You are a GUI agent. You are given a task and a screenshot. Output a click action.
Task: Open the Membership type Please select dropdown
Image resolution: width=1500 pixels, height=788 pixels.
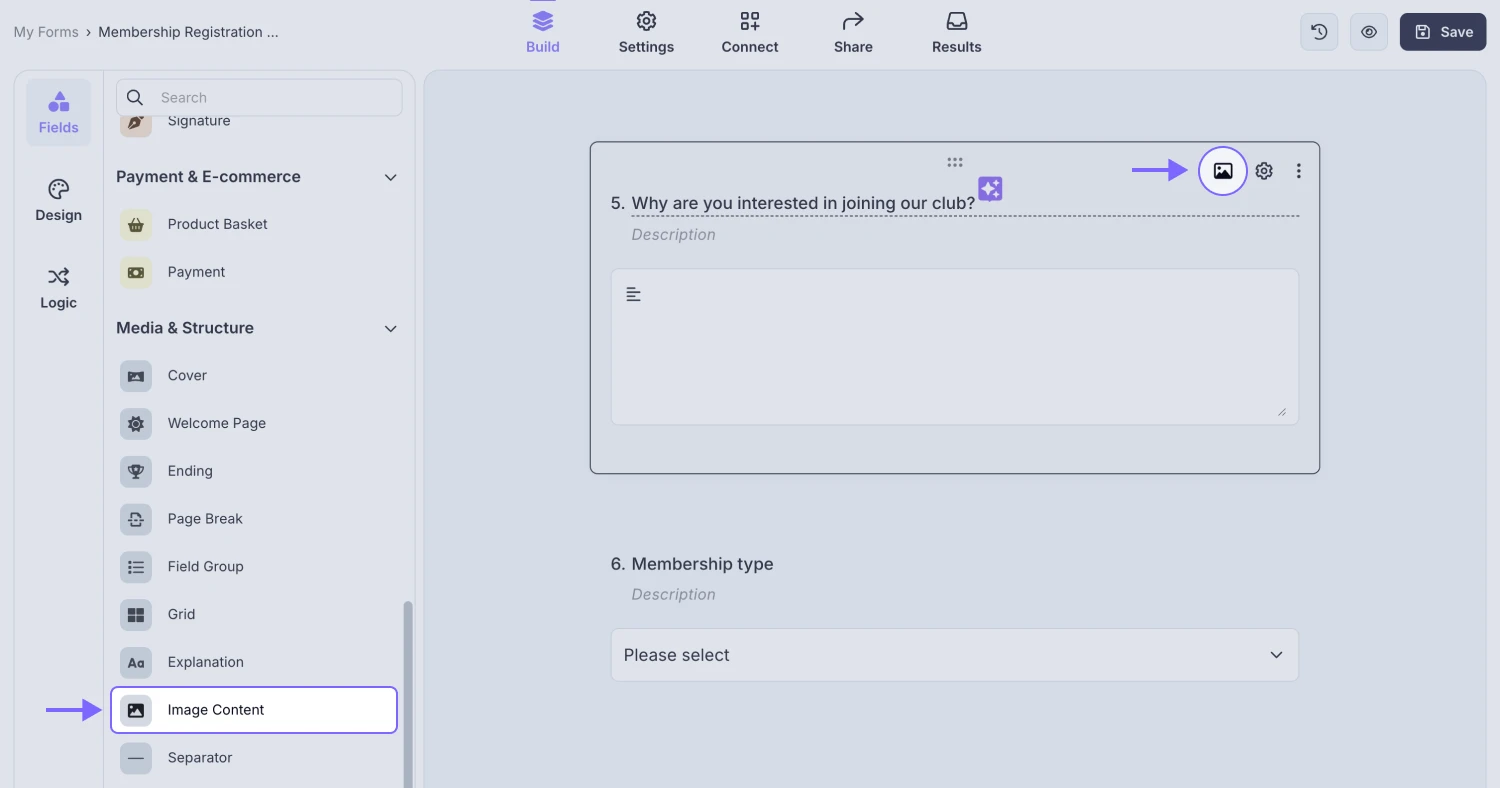[954, 654]
